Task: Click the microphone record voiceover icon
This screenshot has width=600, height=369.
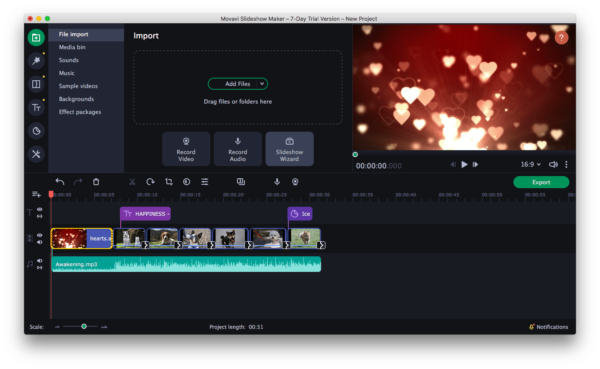Action: click(277, 182)
